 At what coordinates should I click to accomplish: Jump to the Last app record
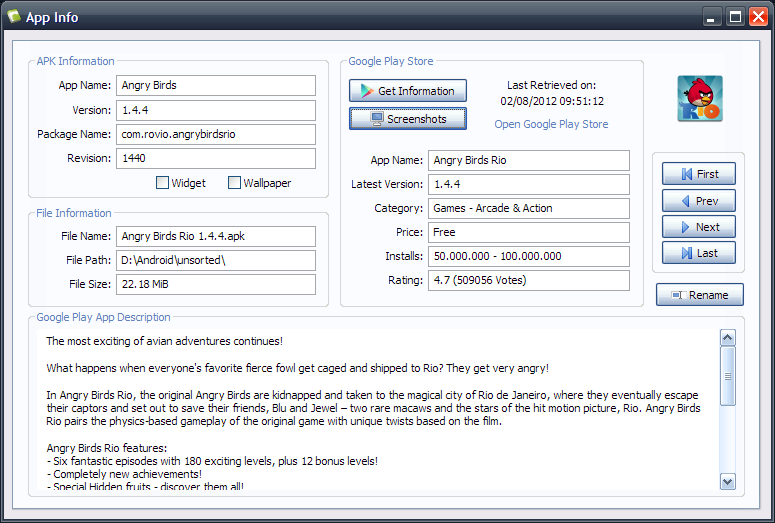point(699,253)
